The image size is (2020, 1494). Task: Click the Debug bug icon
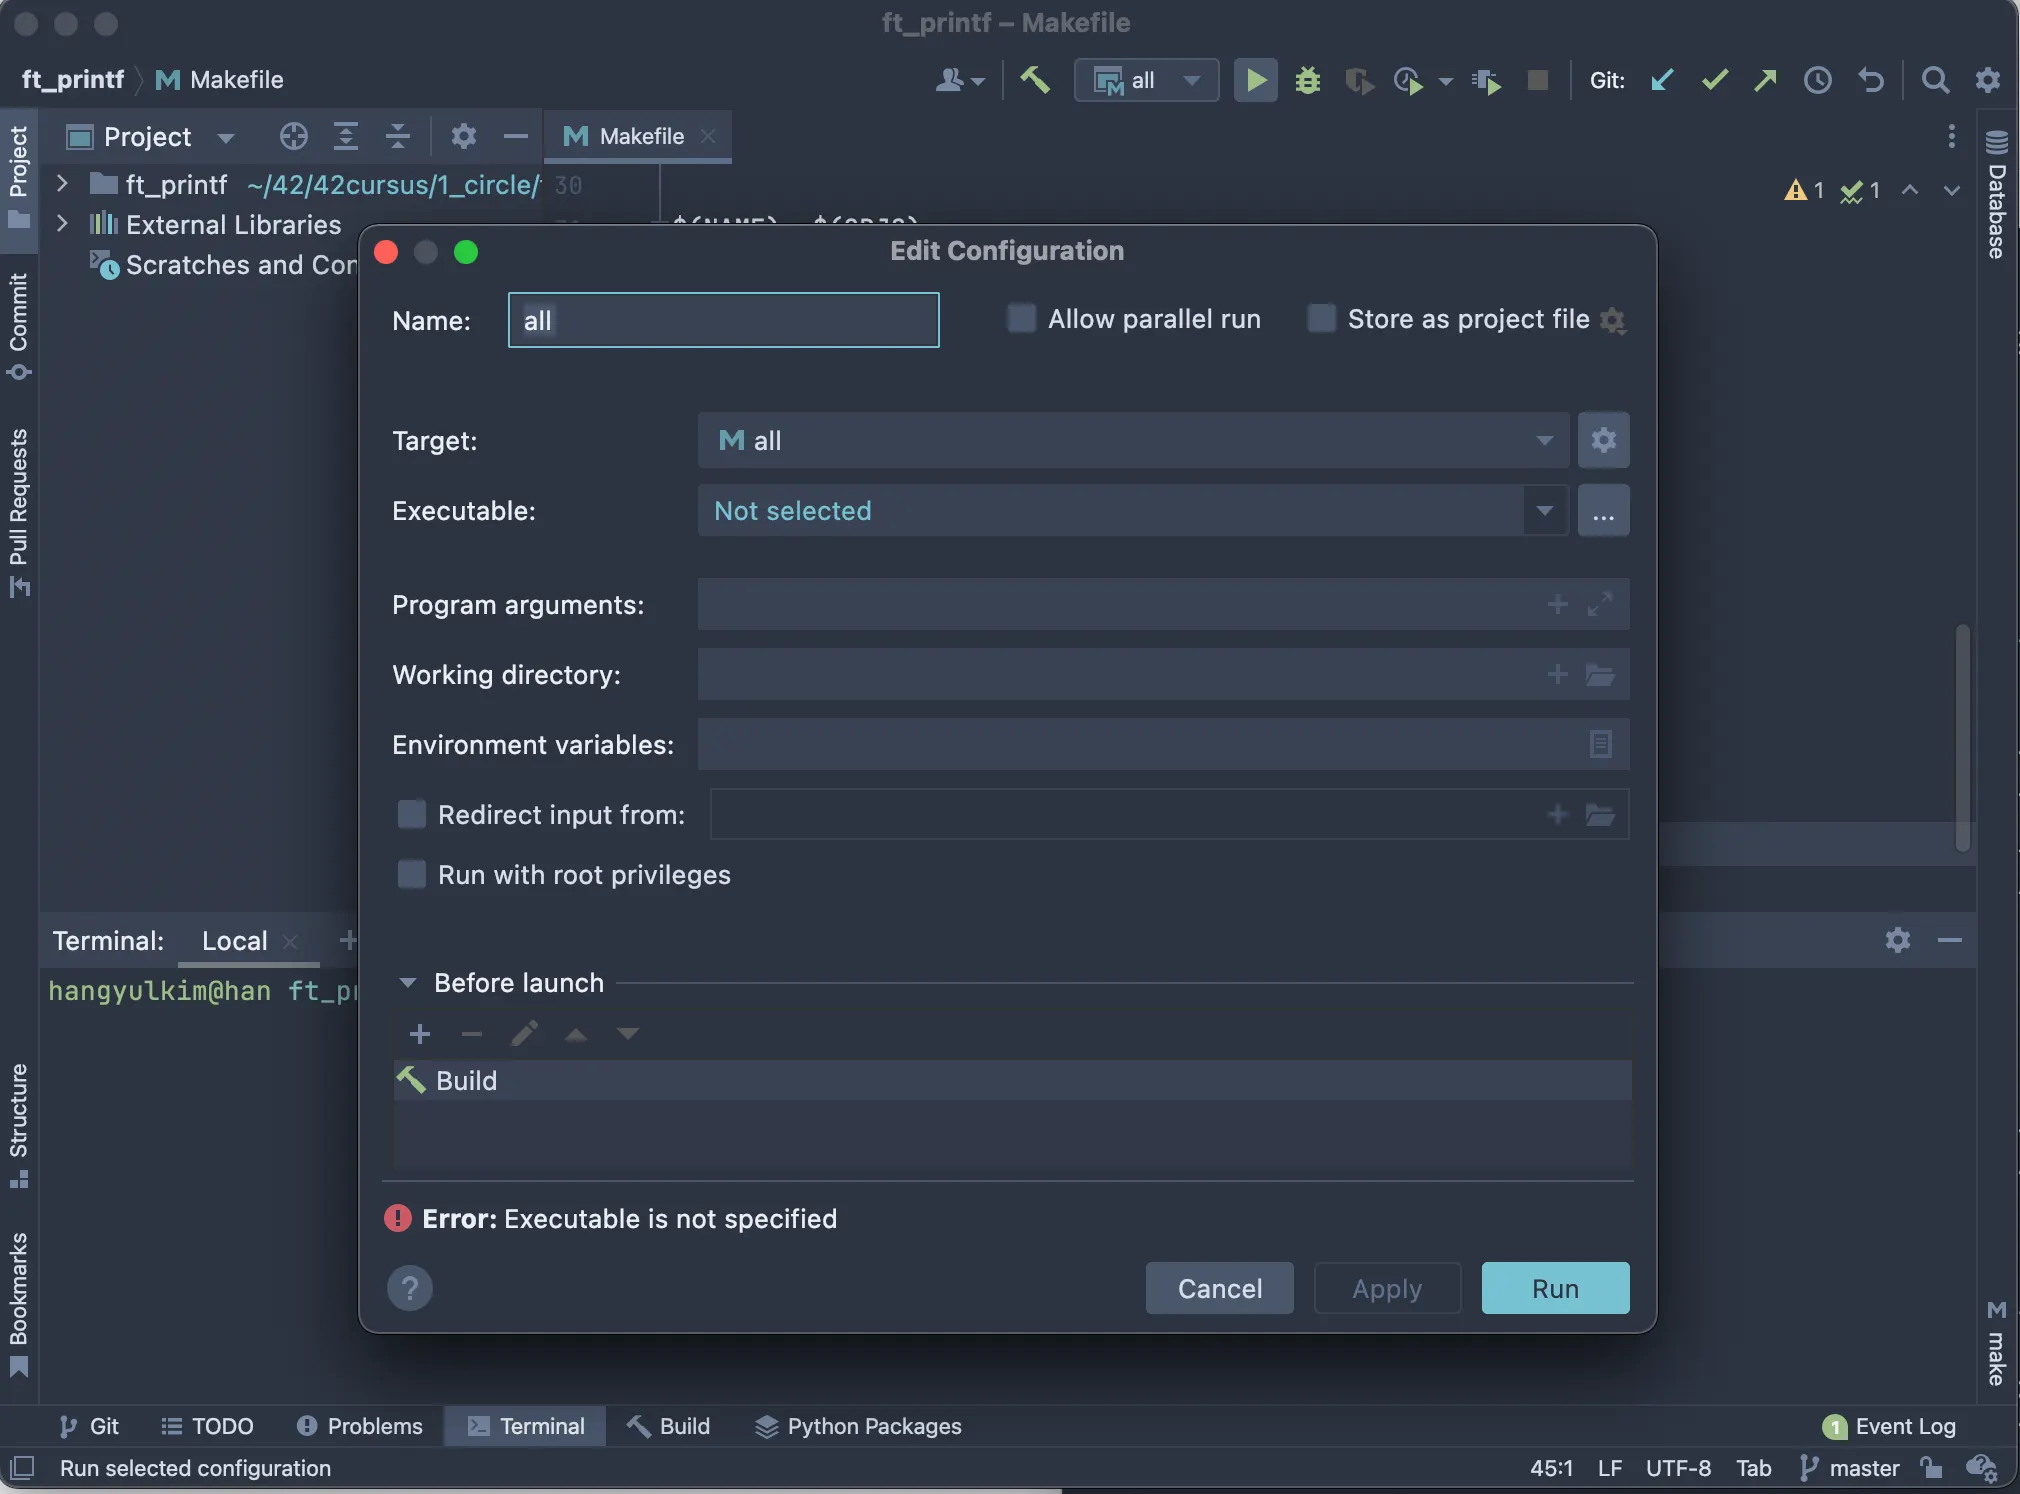1308,80
